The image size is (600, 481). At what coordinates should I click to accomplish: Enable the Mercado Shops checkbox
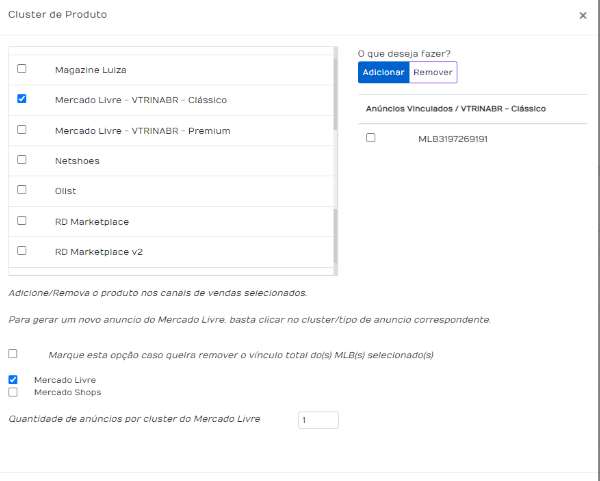pyautogui.click(x=13, y=392)
